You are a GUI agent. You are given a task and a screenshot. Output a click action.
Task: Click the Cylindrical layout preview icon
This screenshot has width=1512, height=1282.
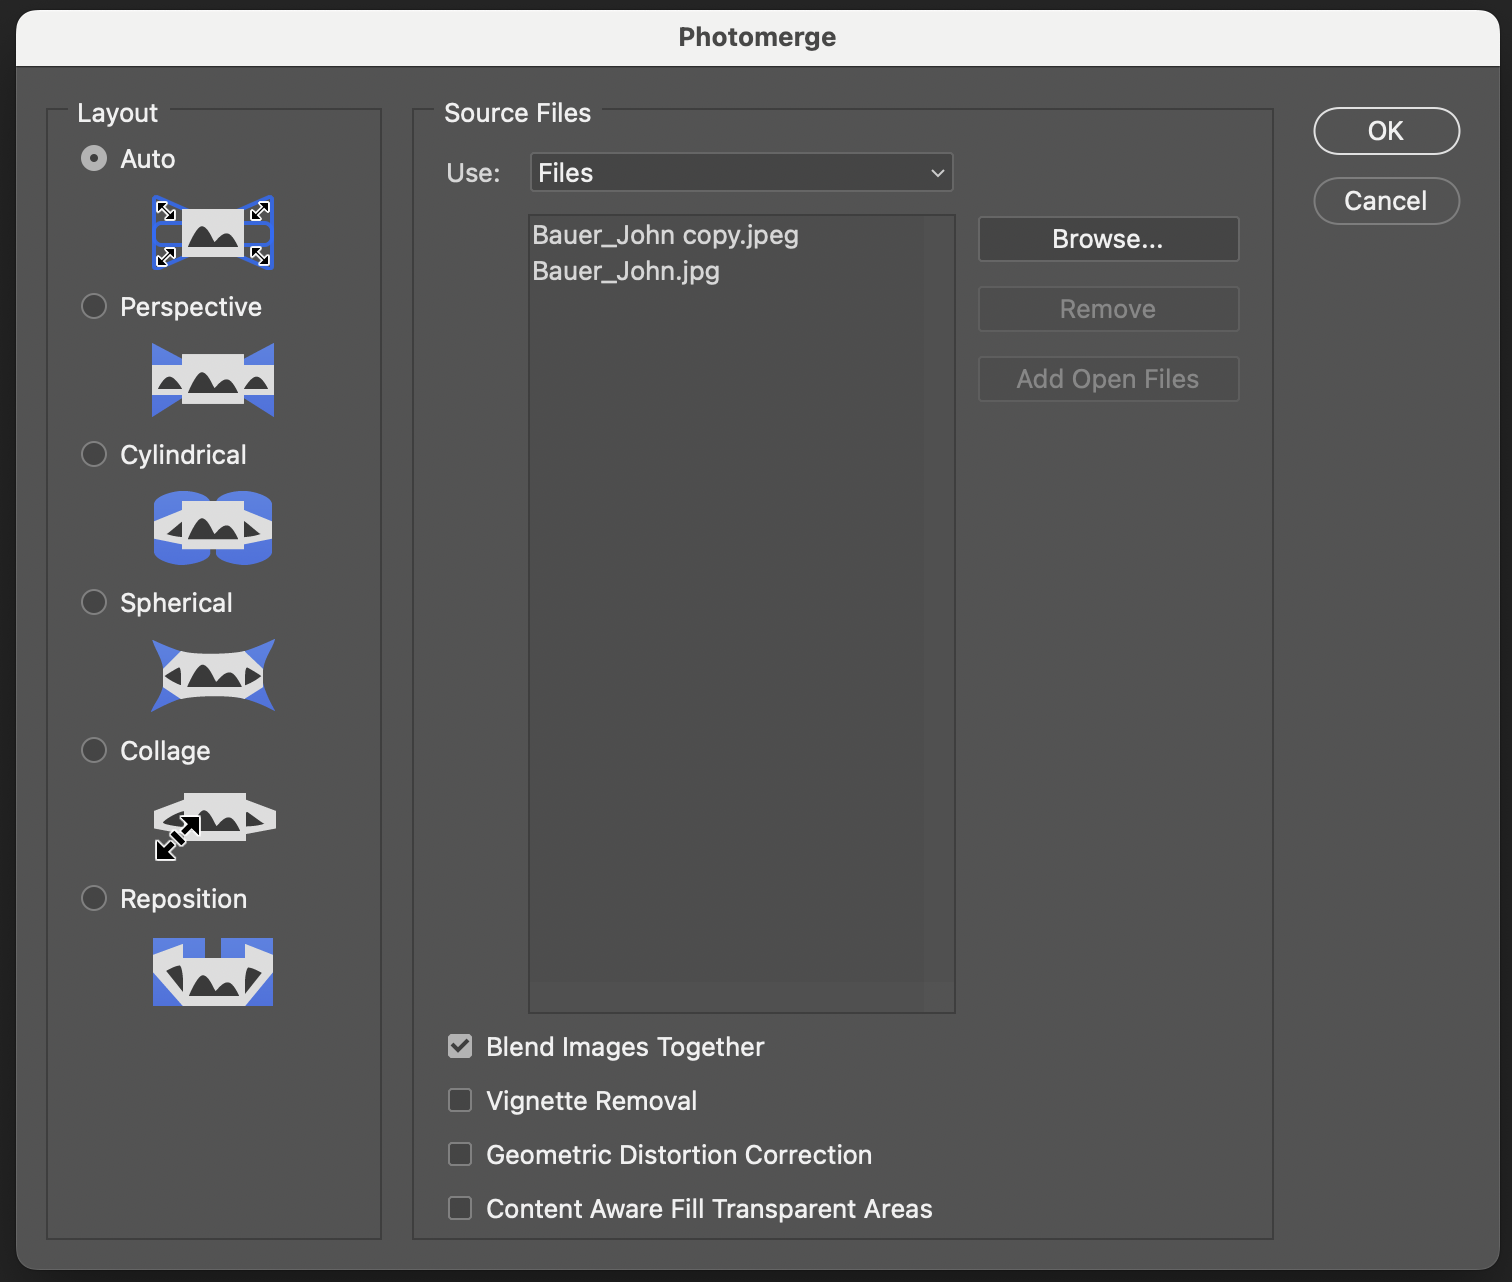coord(213,528)
